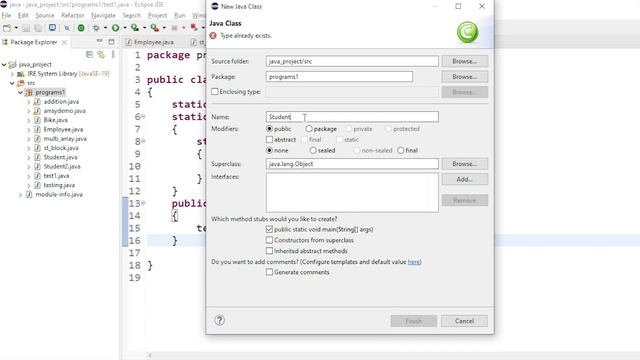Open the Run dropdown arrow
640x360 pixels.
click(125, 28)
